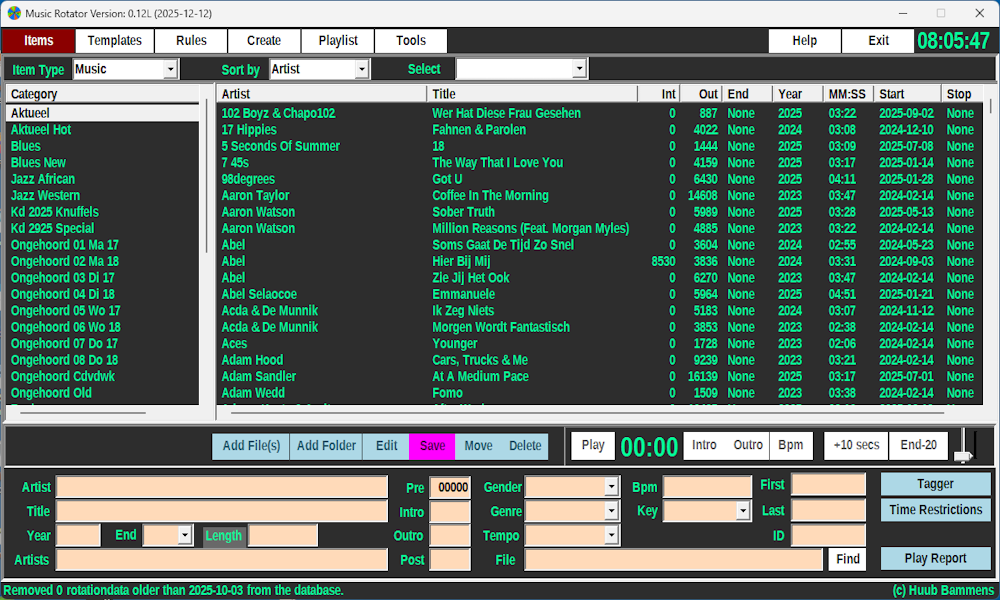
Task: Click the magenta Save button
Action: pyautogui.click(x=432, y=446)
